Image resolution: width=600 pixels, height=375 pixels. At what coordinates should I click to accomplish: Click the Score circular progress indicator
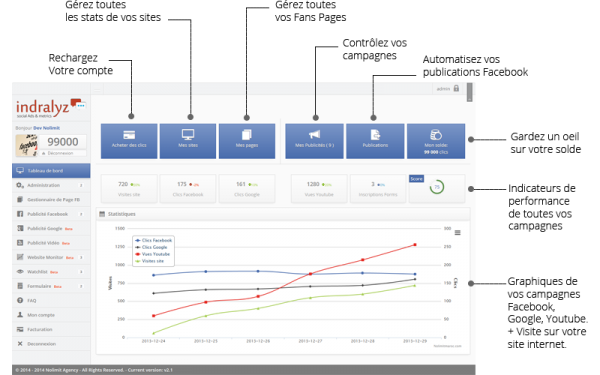pyautogui.click(x=437, y=187)
